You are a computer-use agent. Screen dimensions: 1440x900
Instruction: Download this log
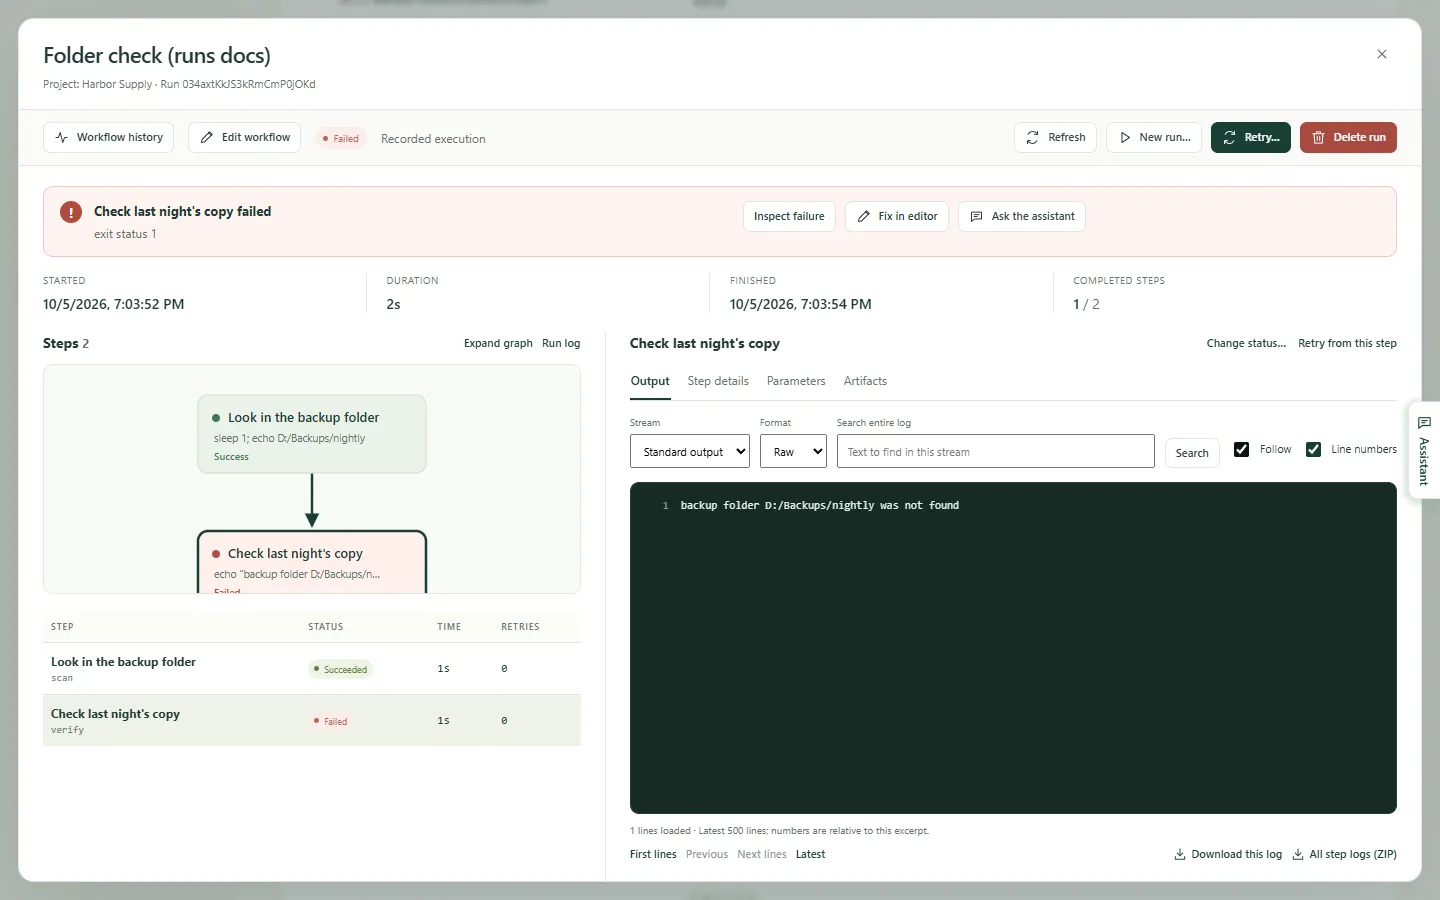point(1228,855)
